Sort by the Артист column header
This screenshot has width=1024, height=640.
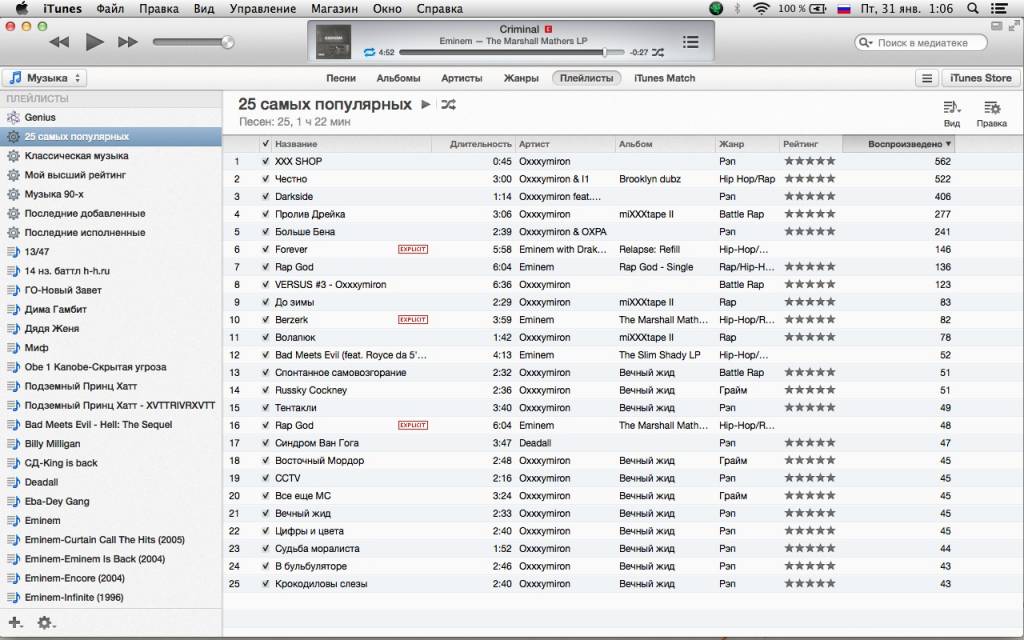pyautogui.click(x=566, y=144)
